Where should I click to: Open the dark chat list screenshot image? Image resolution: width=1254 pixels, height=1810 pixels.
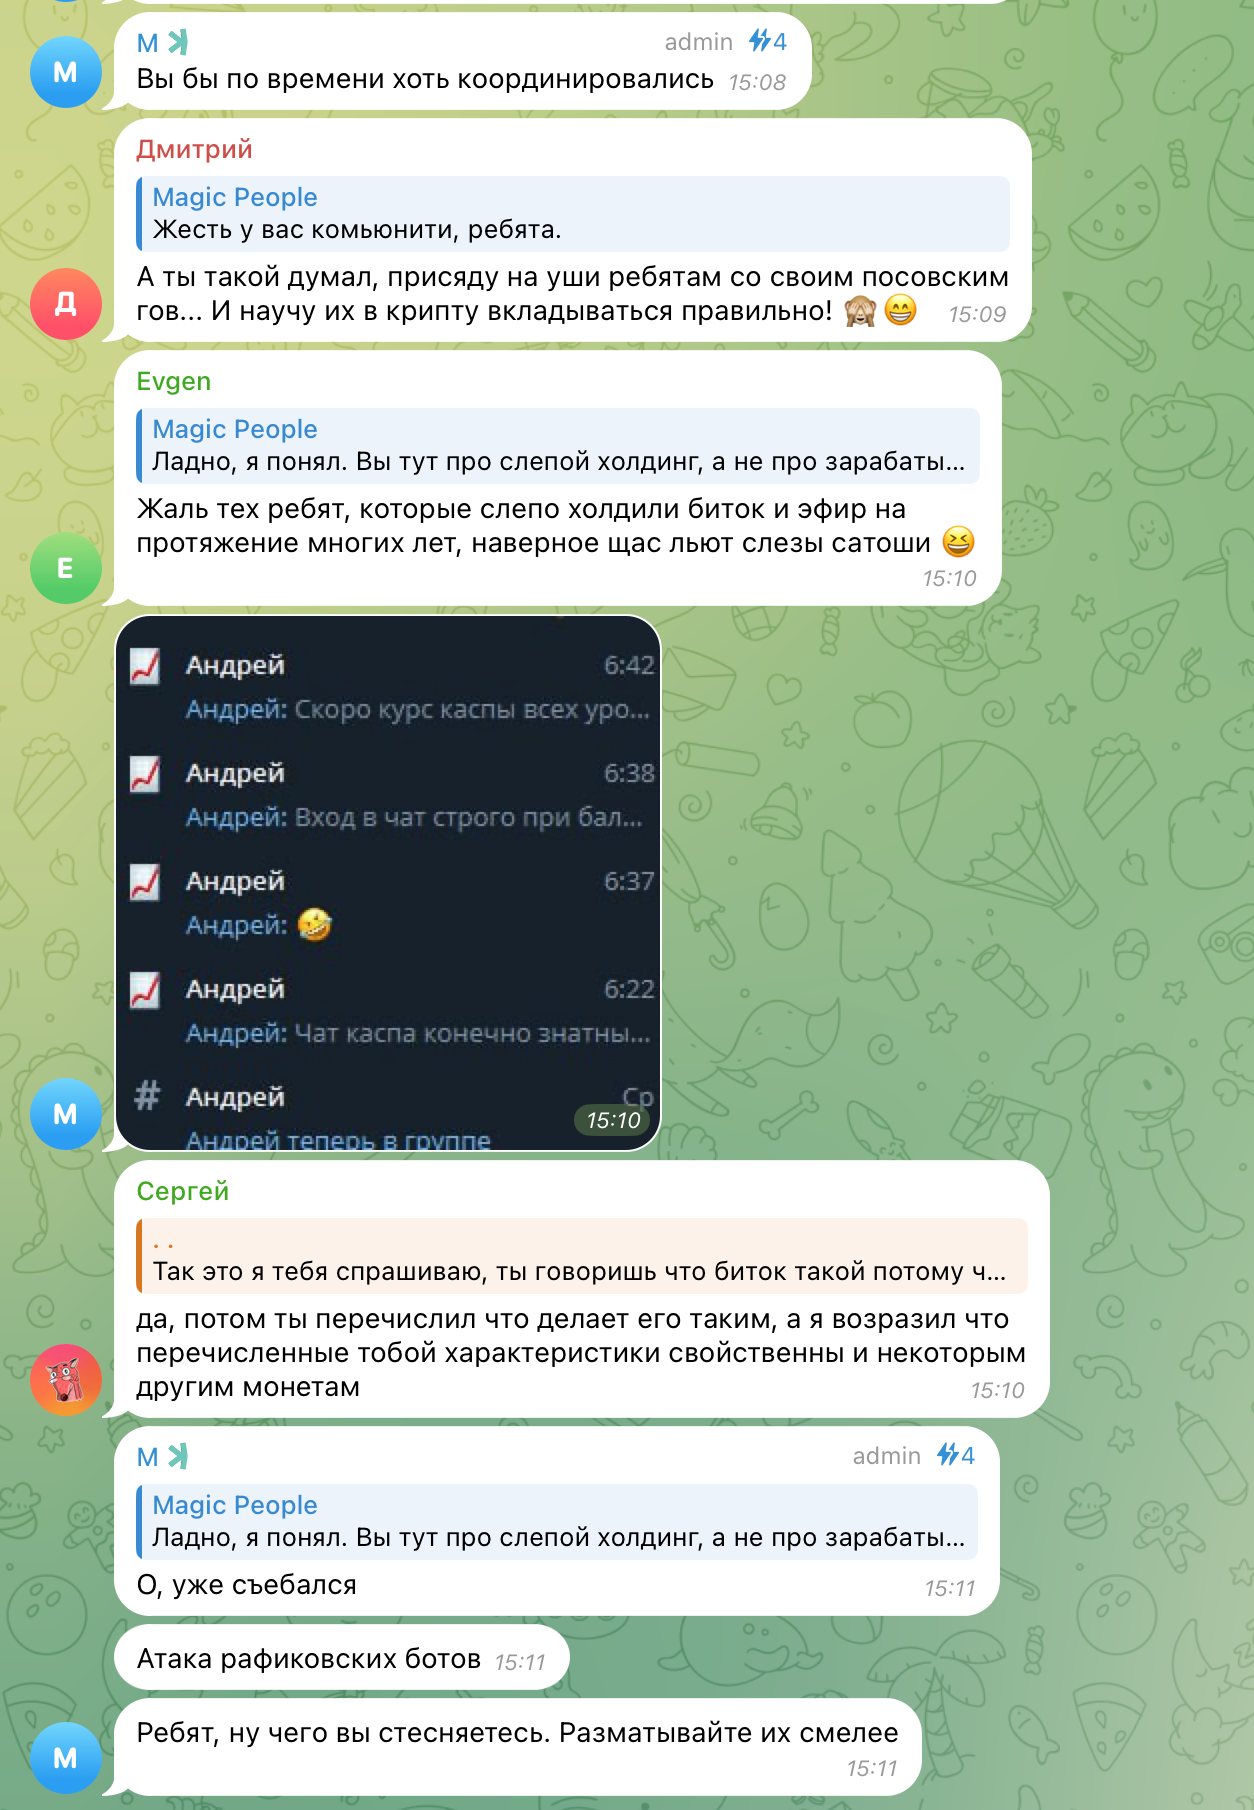(x=388, y=883)
